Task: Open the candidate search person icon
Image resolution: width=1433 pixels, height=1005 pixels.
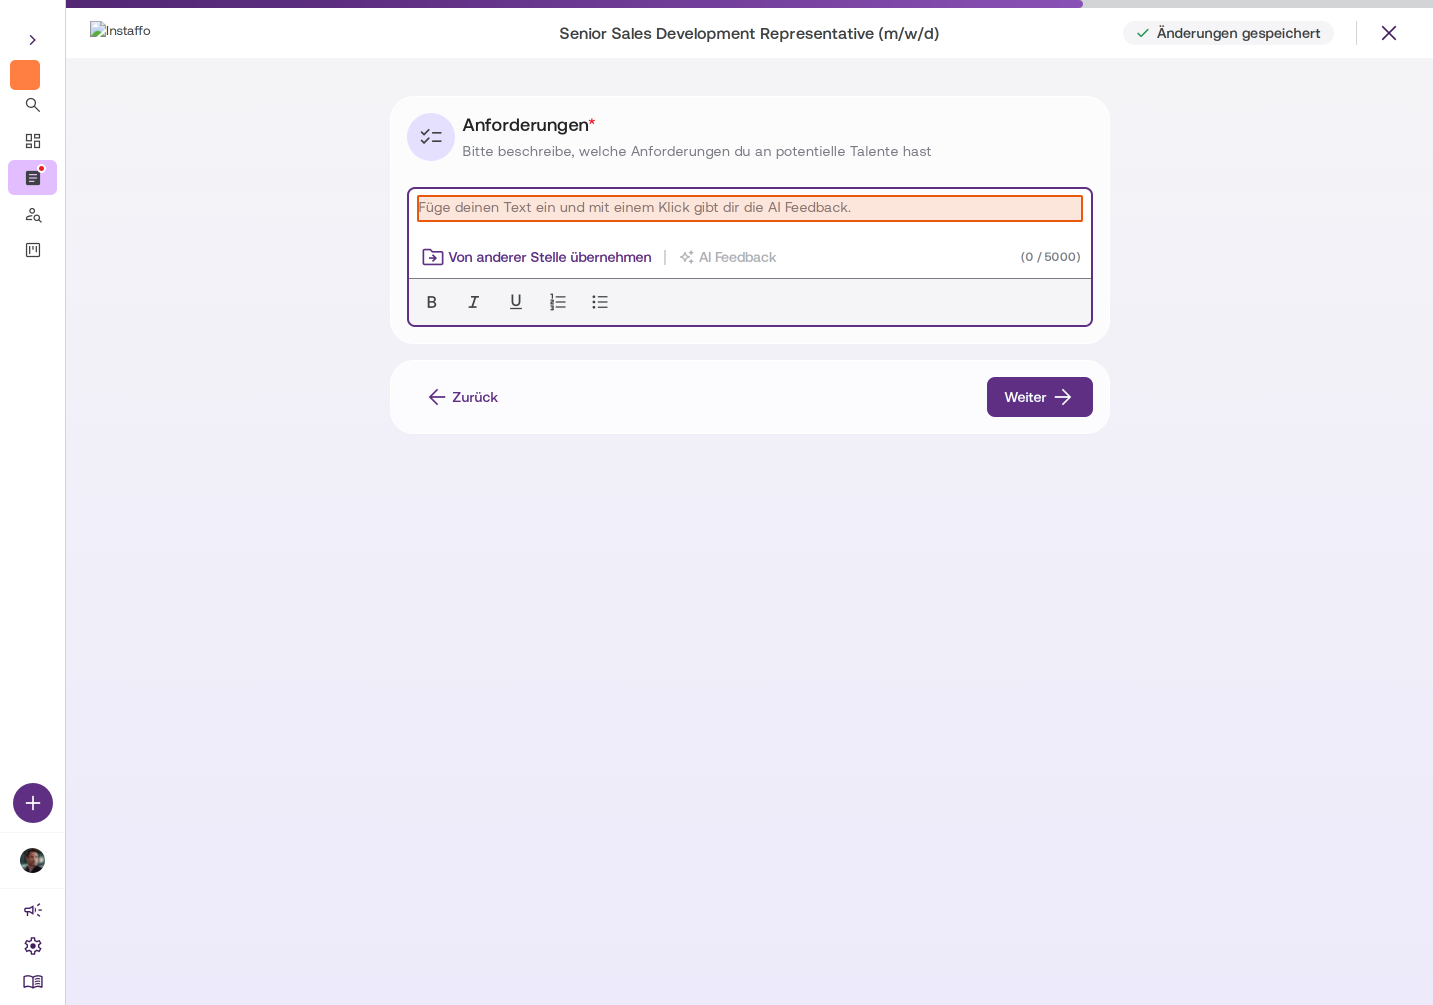Action: pyautogui.click(x=33, y=214)
